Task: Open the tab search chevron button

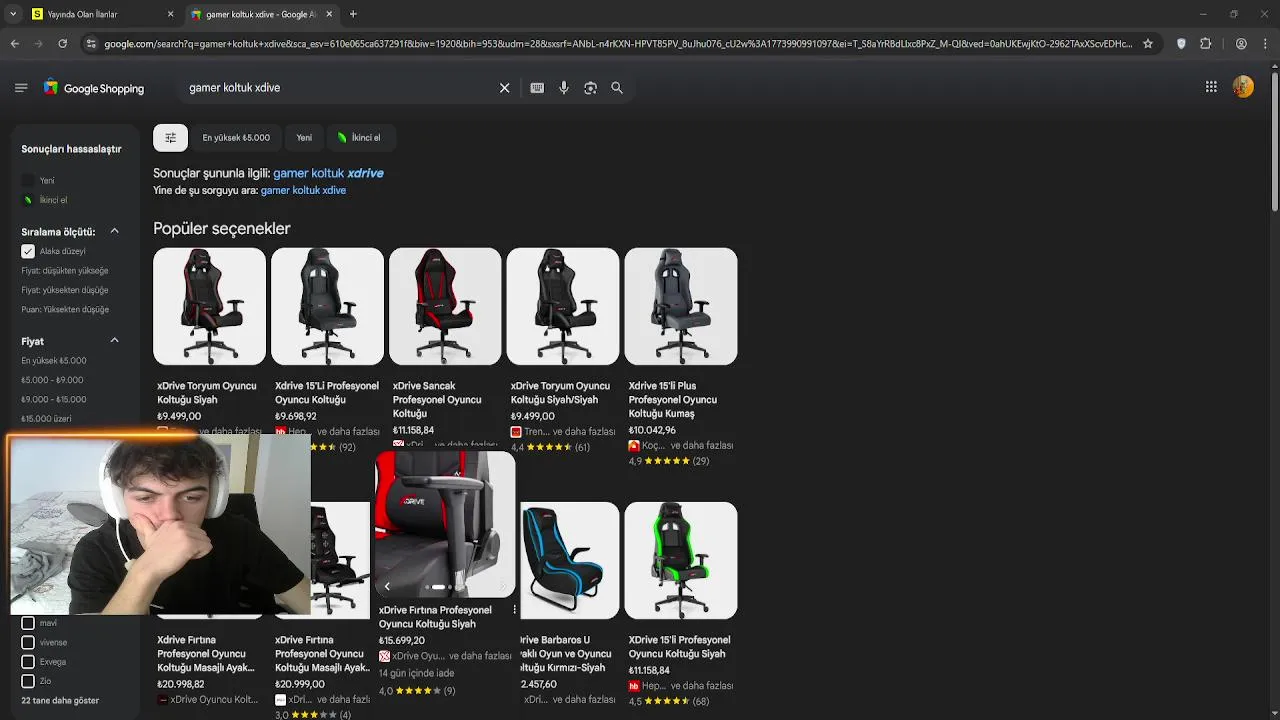Action: point(12,14)
